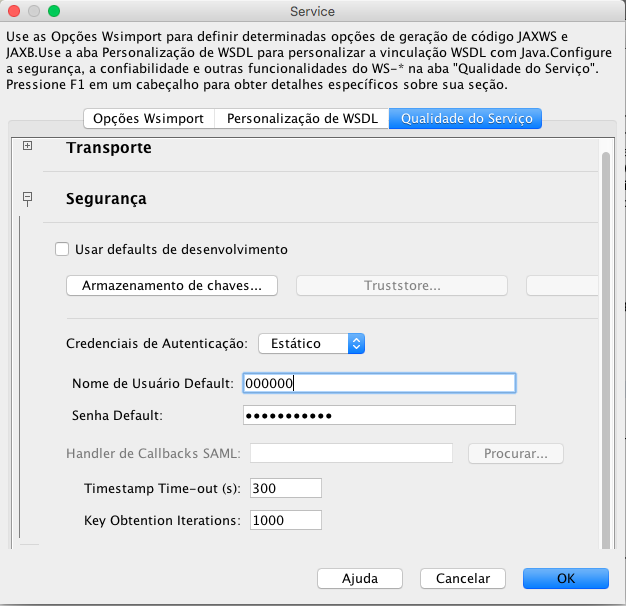Open Personalização de WSDL tab
626x606 pixels.
tap(302, 119)
